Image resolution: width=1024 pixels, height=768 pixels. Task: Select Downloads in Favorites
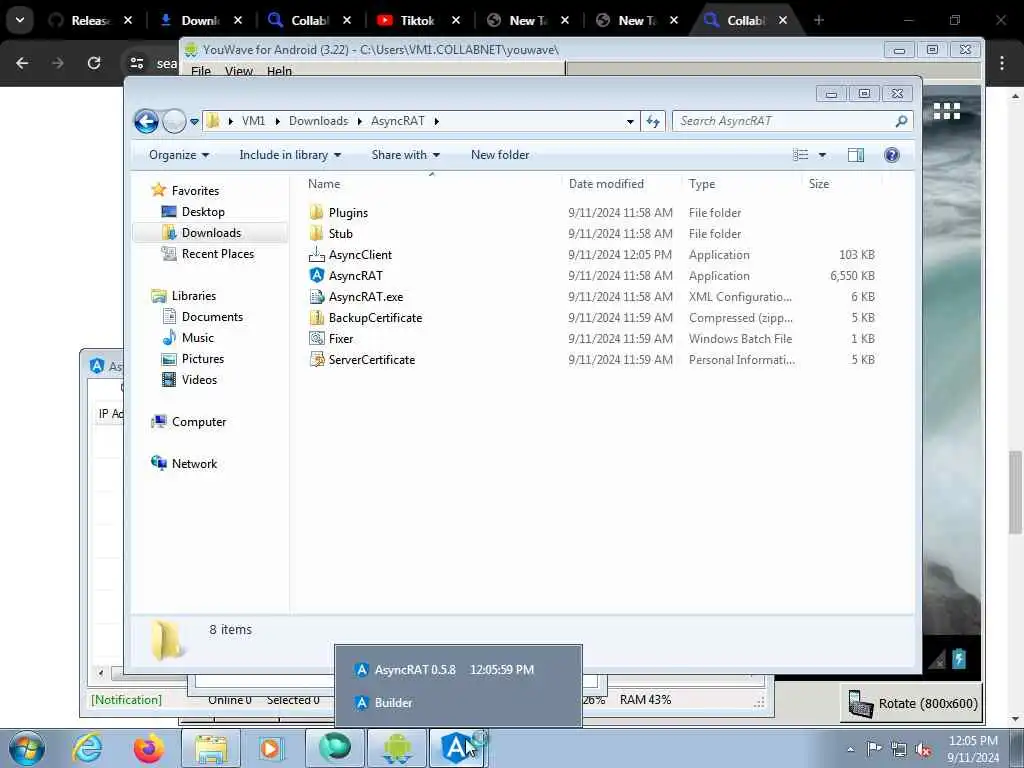coord(210,232)
